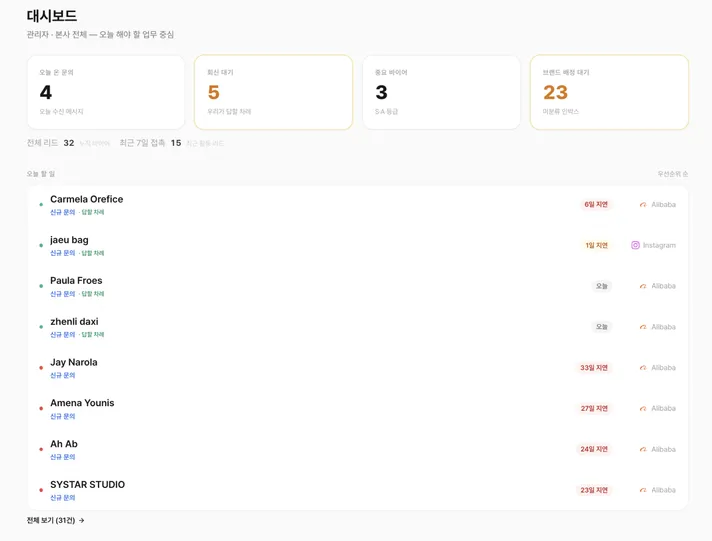This screenshot has width=712, height=541.
Task: Click the 23일 지연 badge
Action: 594,490
